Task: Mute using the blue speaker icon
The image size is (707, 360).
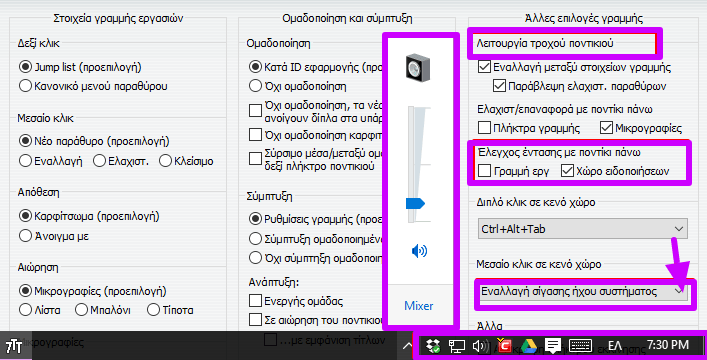Action: point(419,251)
